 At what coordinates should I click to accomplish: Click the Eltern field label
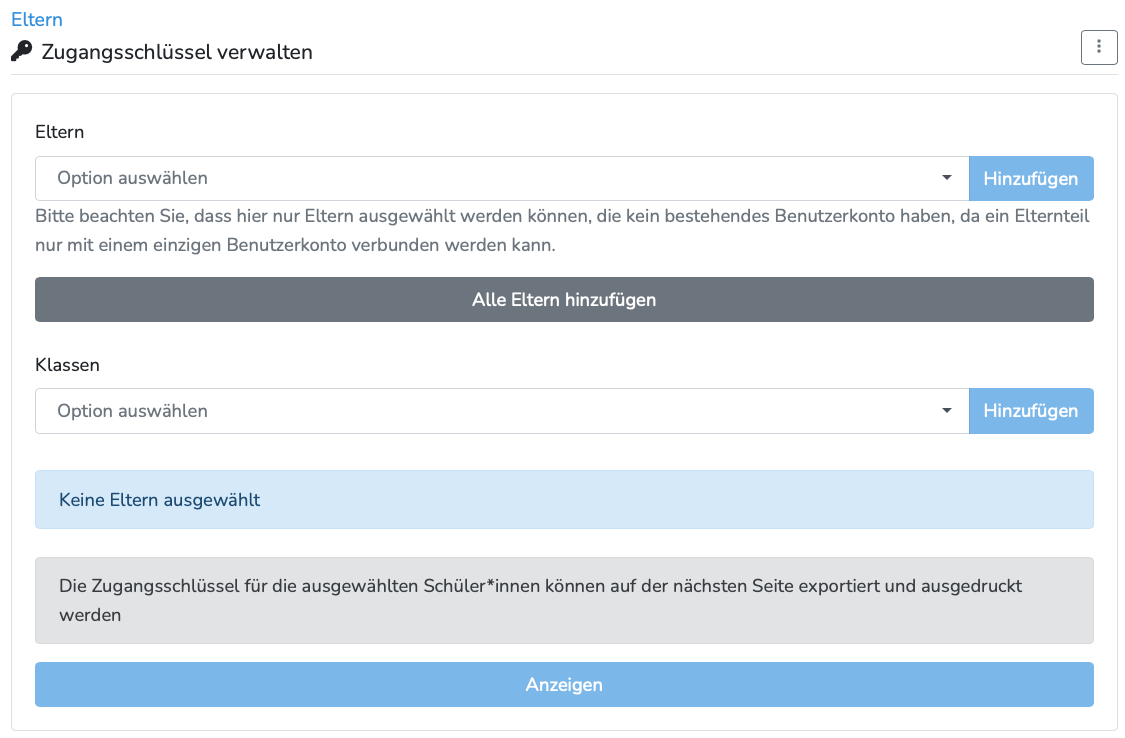[60, 132]
